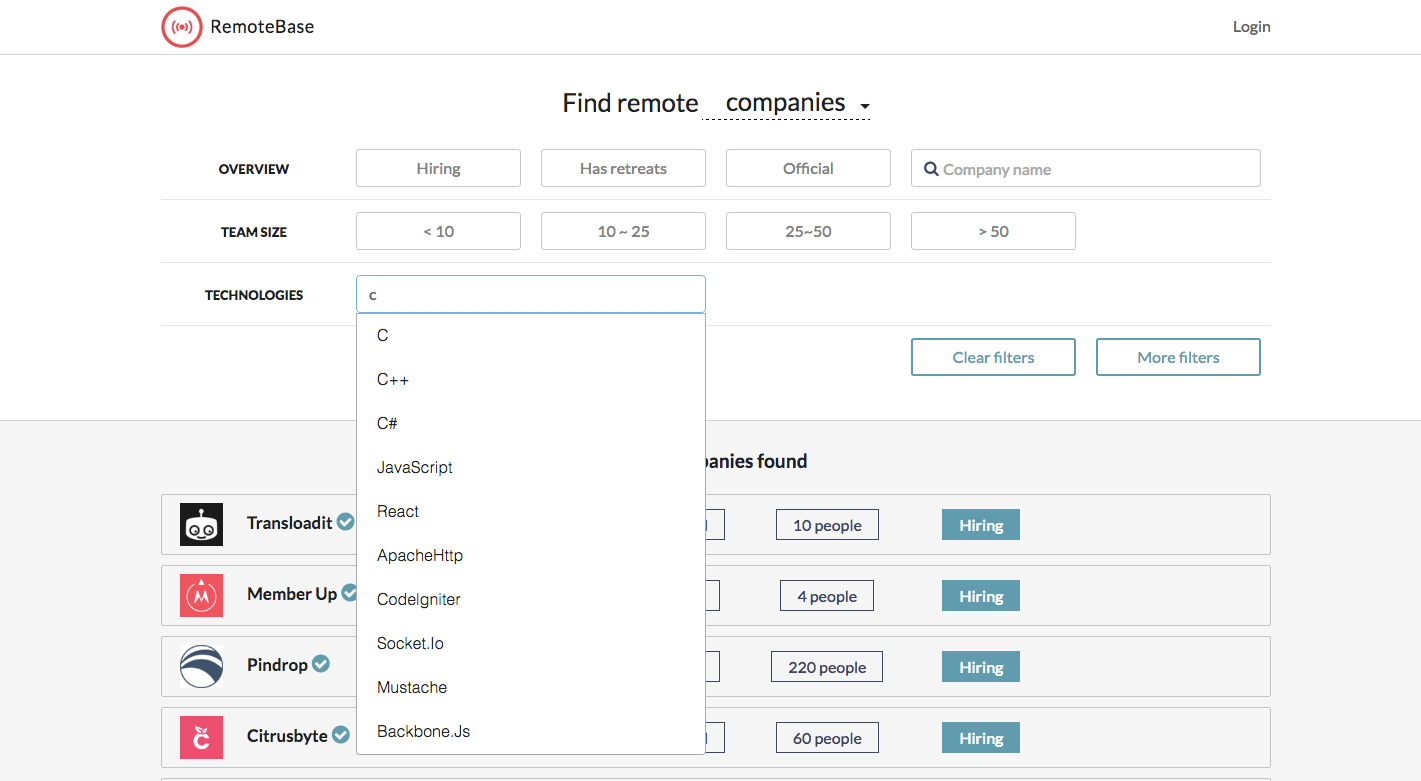
Task: Select Mustache from the suggestions list
Action: 531,688
